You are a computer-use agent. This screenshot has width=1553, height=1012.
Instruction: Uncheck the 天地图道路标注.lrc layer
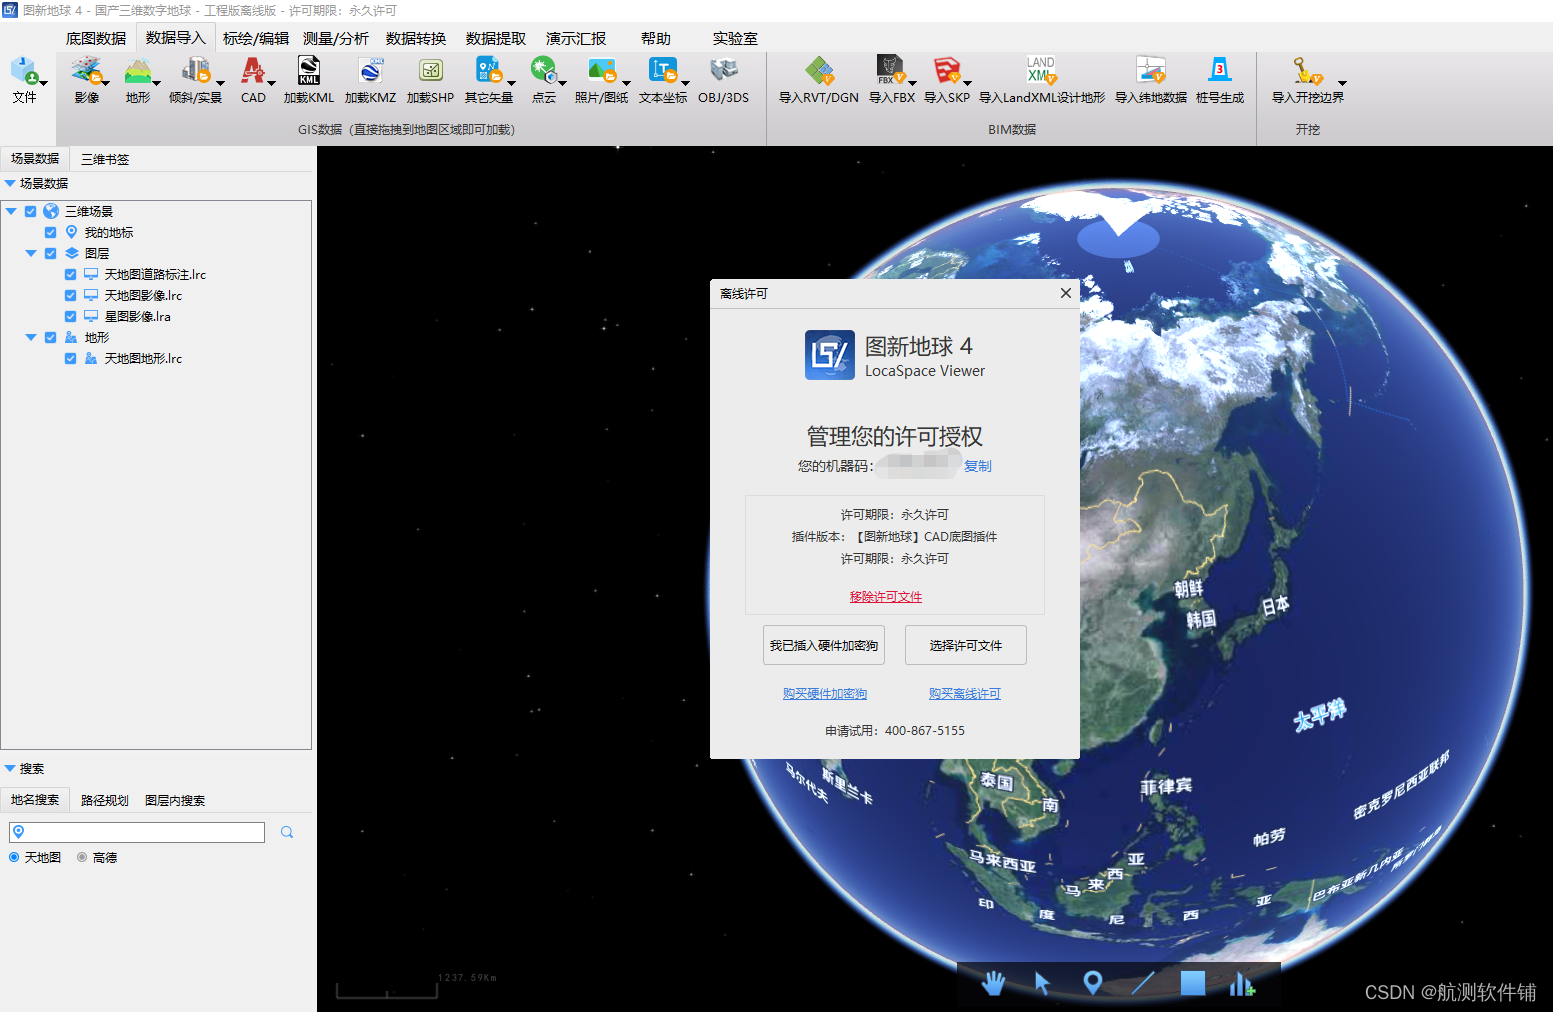click(x=70, y=274)
